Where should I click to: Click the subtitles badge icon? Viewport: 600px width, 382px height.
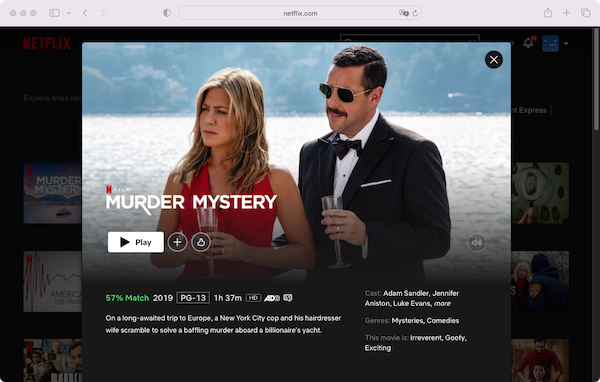(x=288, y=298)
